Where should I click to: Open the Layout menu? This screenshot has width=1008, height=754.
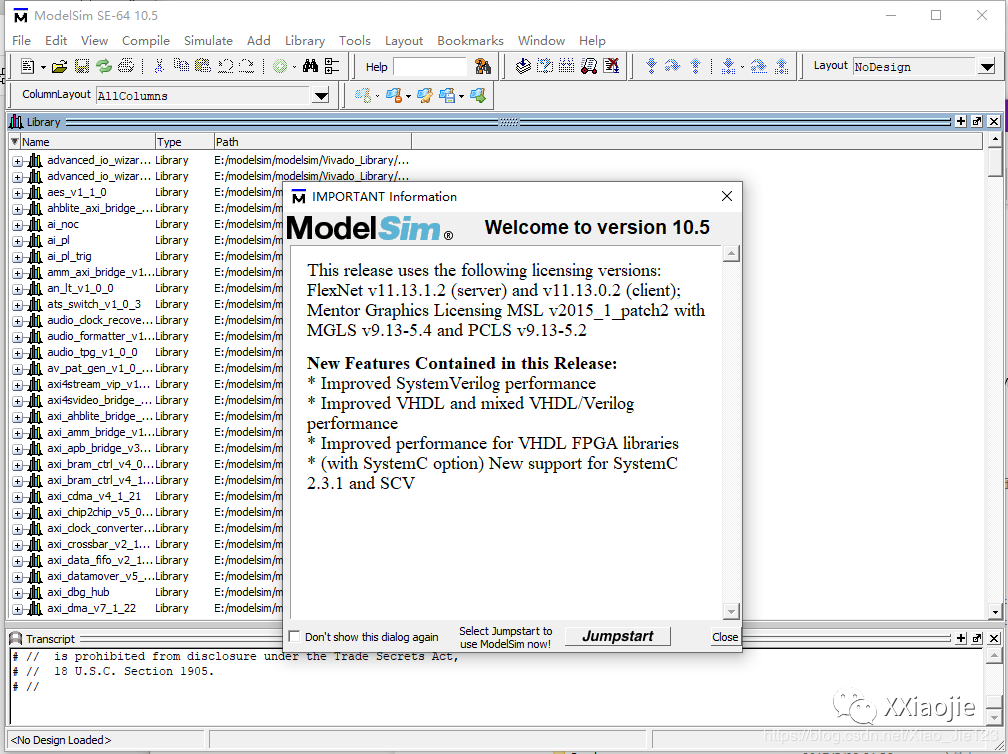(404, 40)
